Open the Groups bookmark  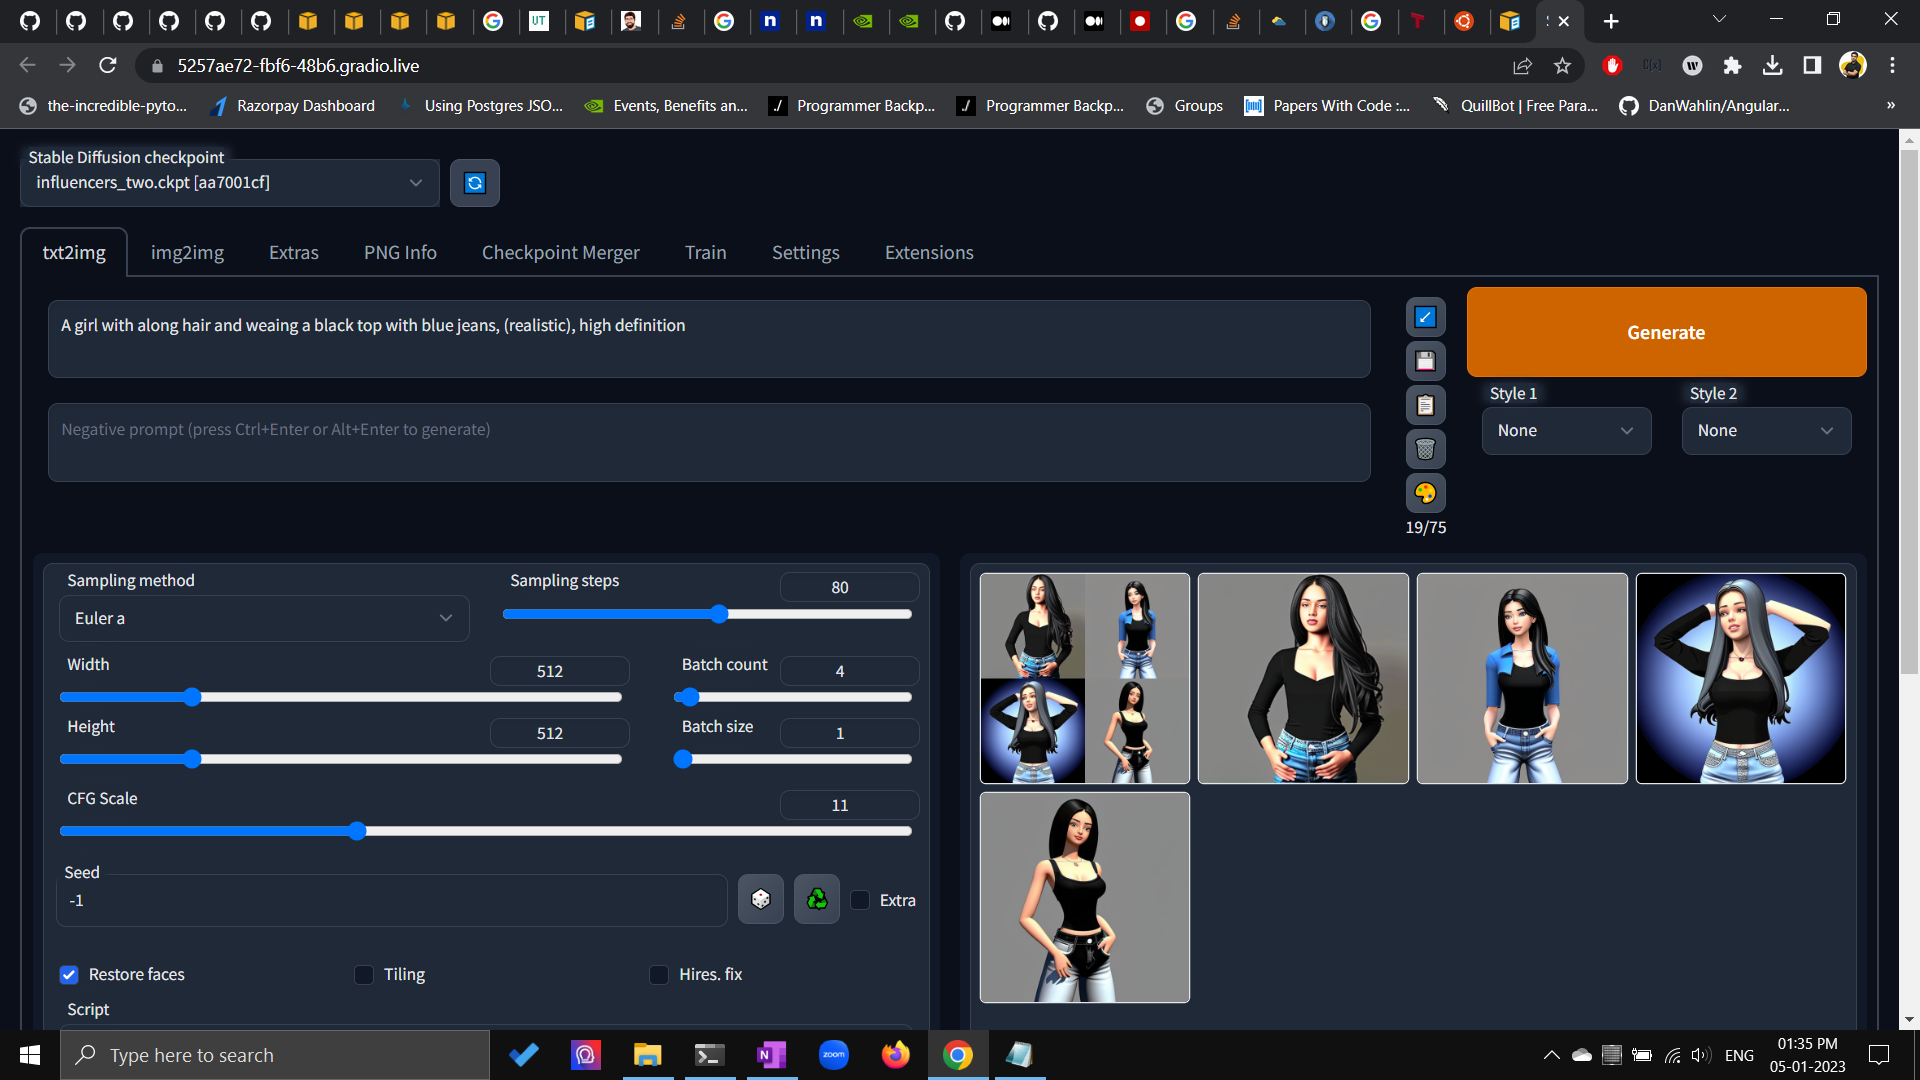click(1185, 105)
